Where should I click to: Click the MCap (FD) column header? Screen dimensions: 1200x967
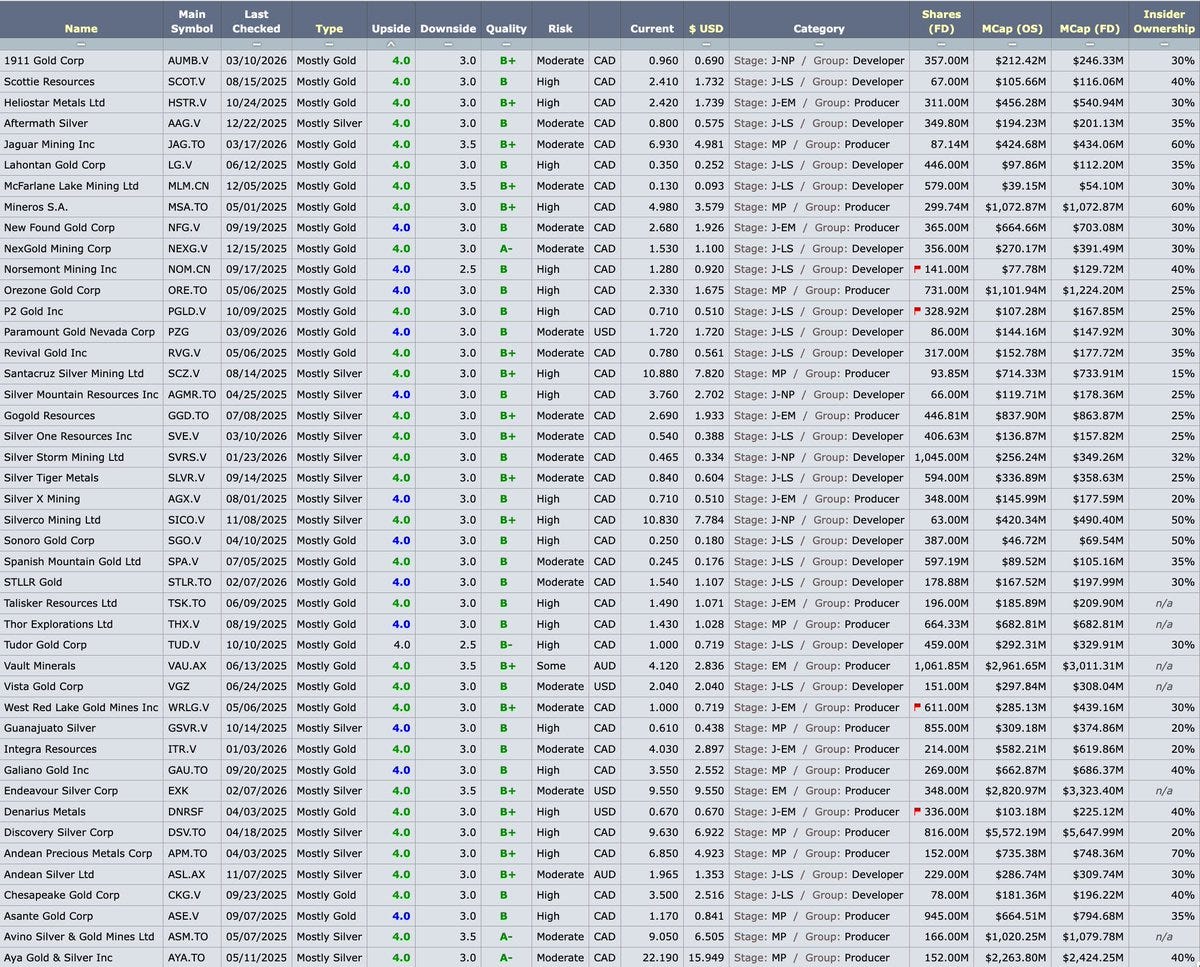click(x=1090, y=29)
